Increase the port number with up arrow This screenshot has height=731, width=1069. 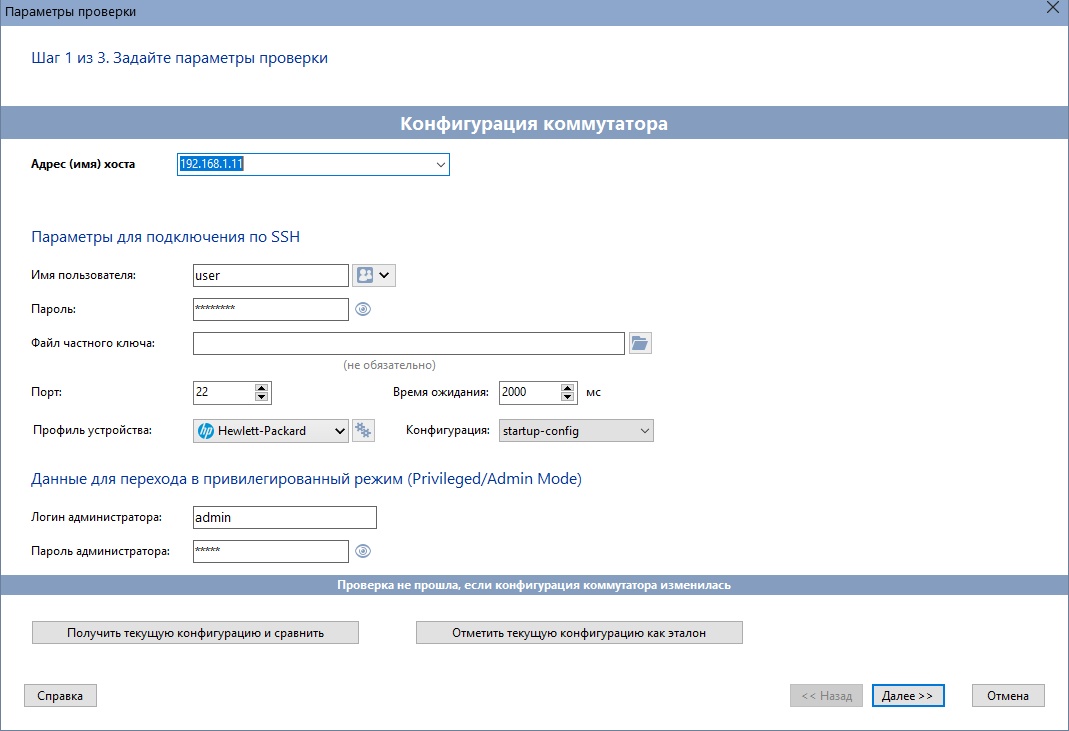point(262,388)
